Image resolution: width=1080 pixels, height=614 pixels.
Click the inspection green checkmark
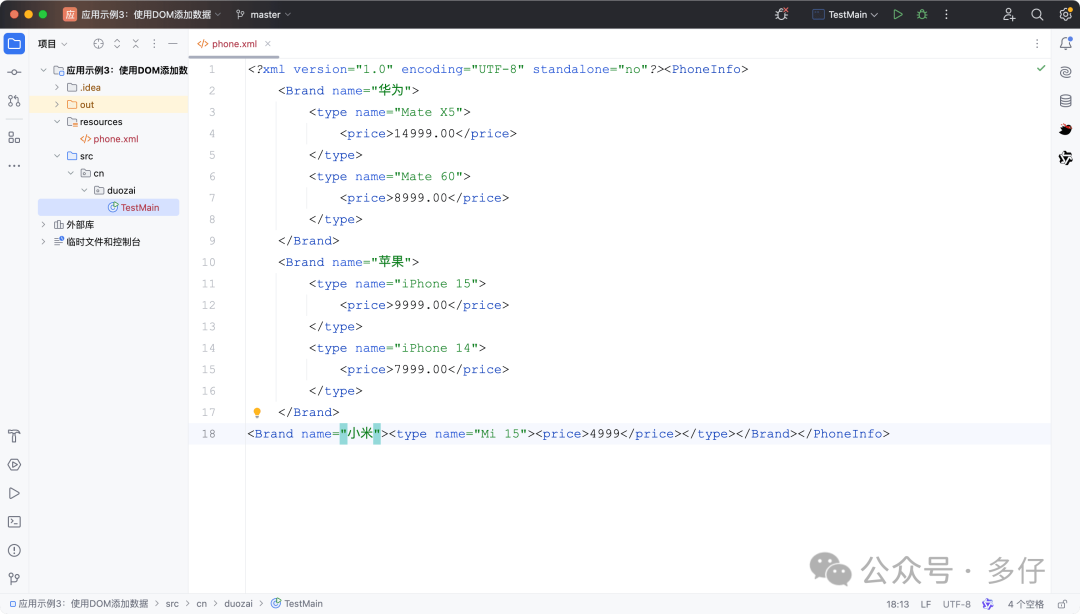(x=1041, y=68)
